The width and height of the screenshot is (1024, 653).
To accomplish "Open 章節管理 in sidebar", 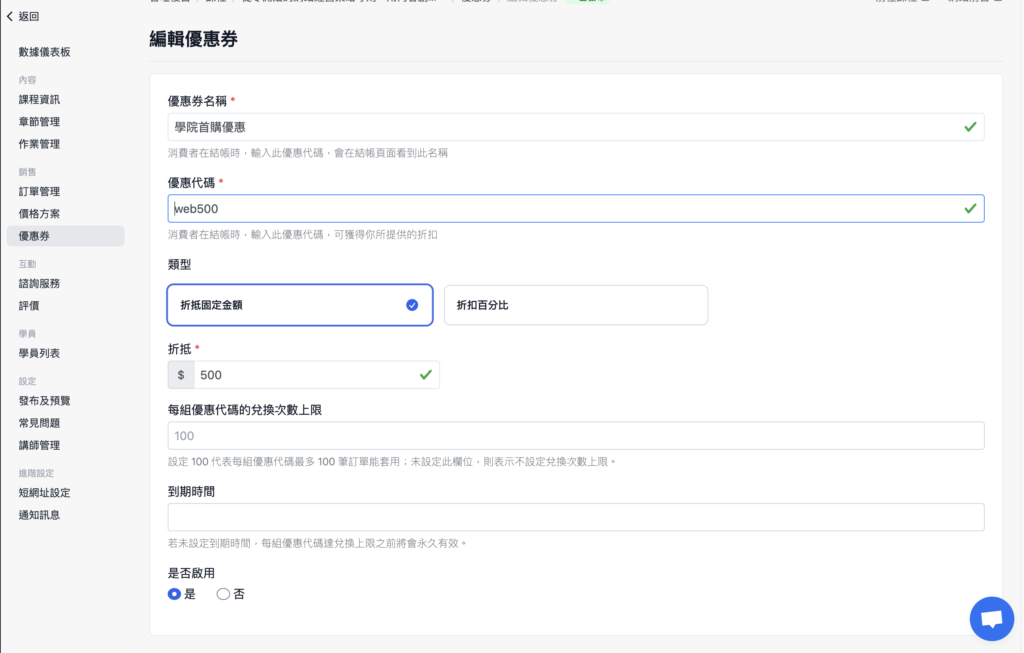I will [x=39, y=122].
